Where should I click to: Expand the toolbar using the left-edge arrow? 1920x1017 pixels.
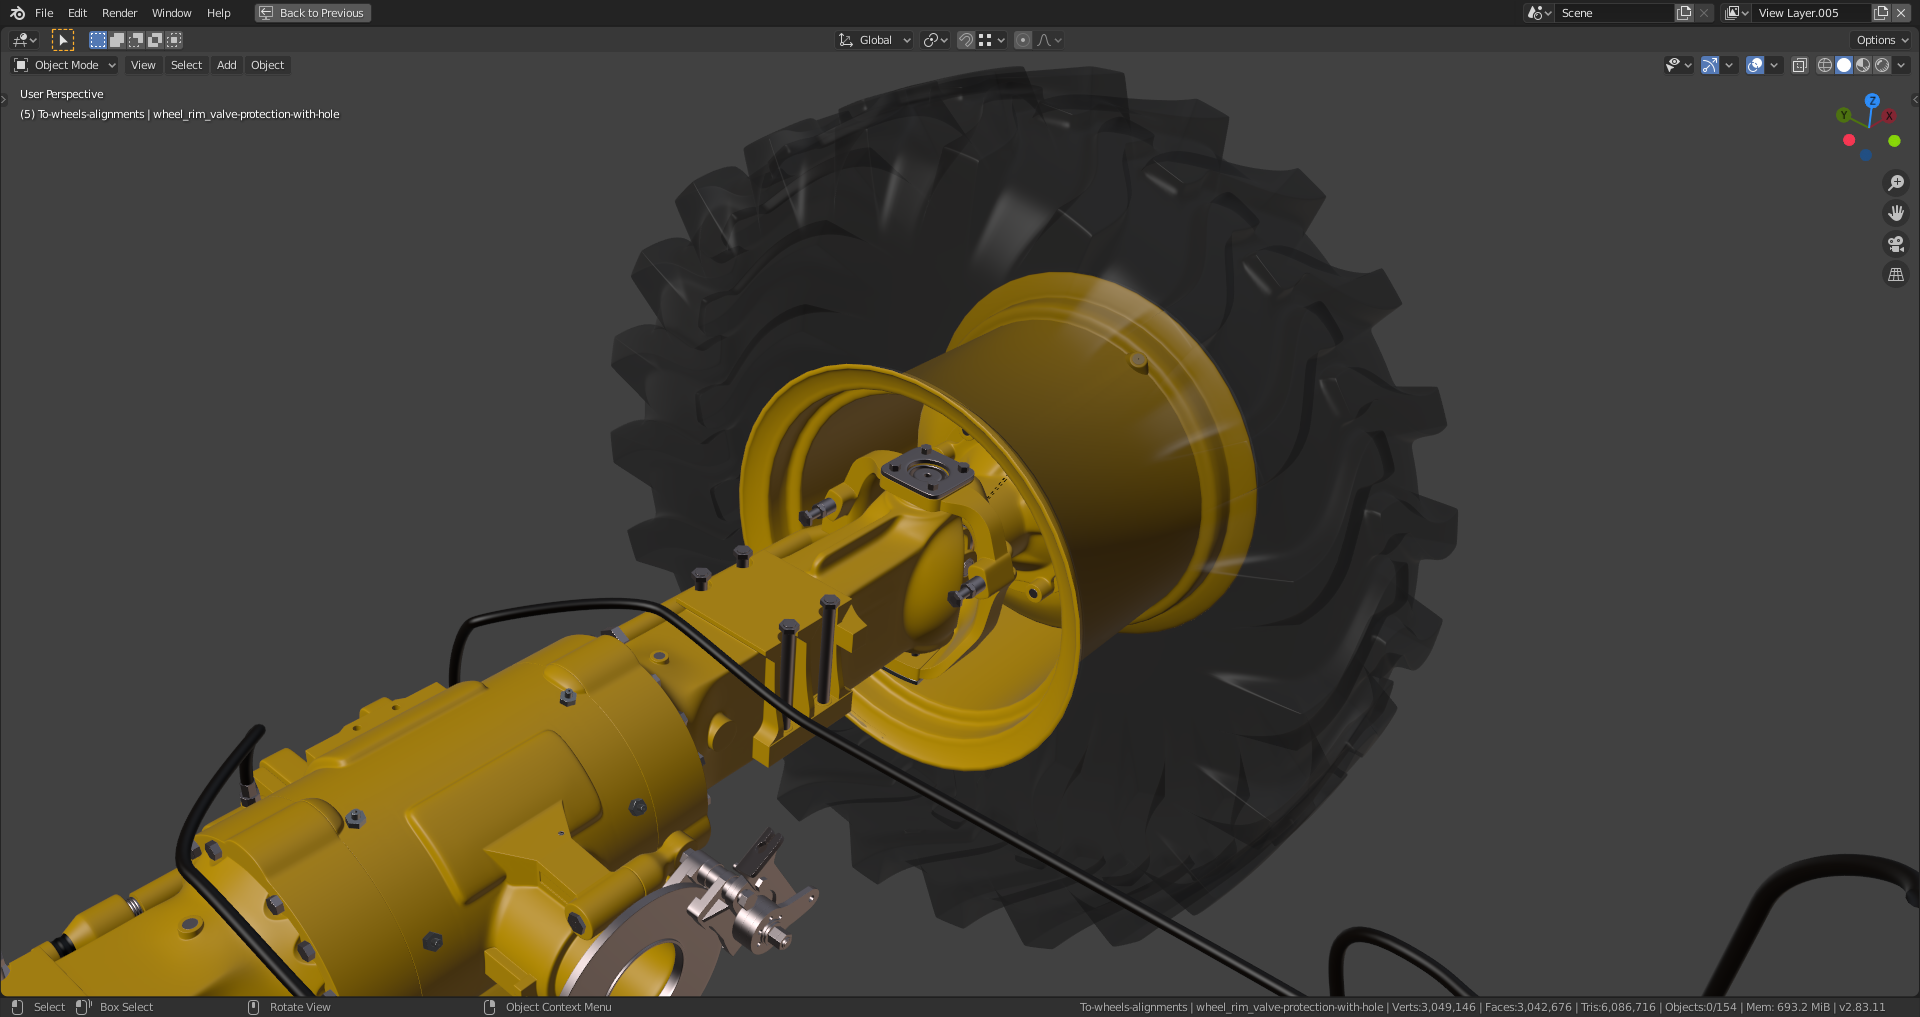point(4,98)
